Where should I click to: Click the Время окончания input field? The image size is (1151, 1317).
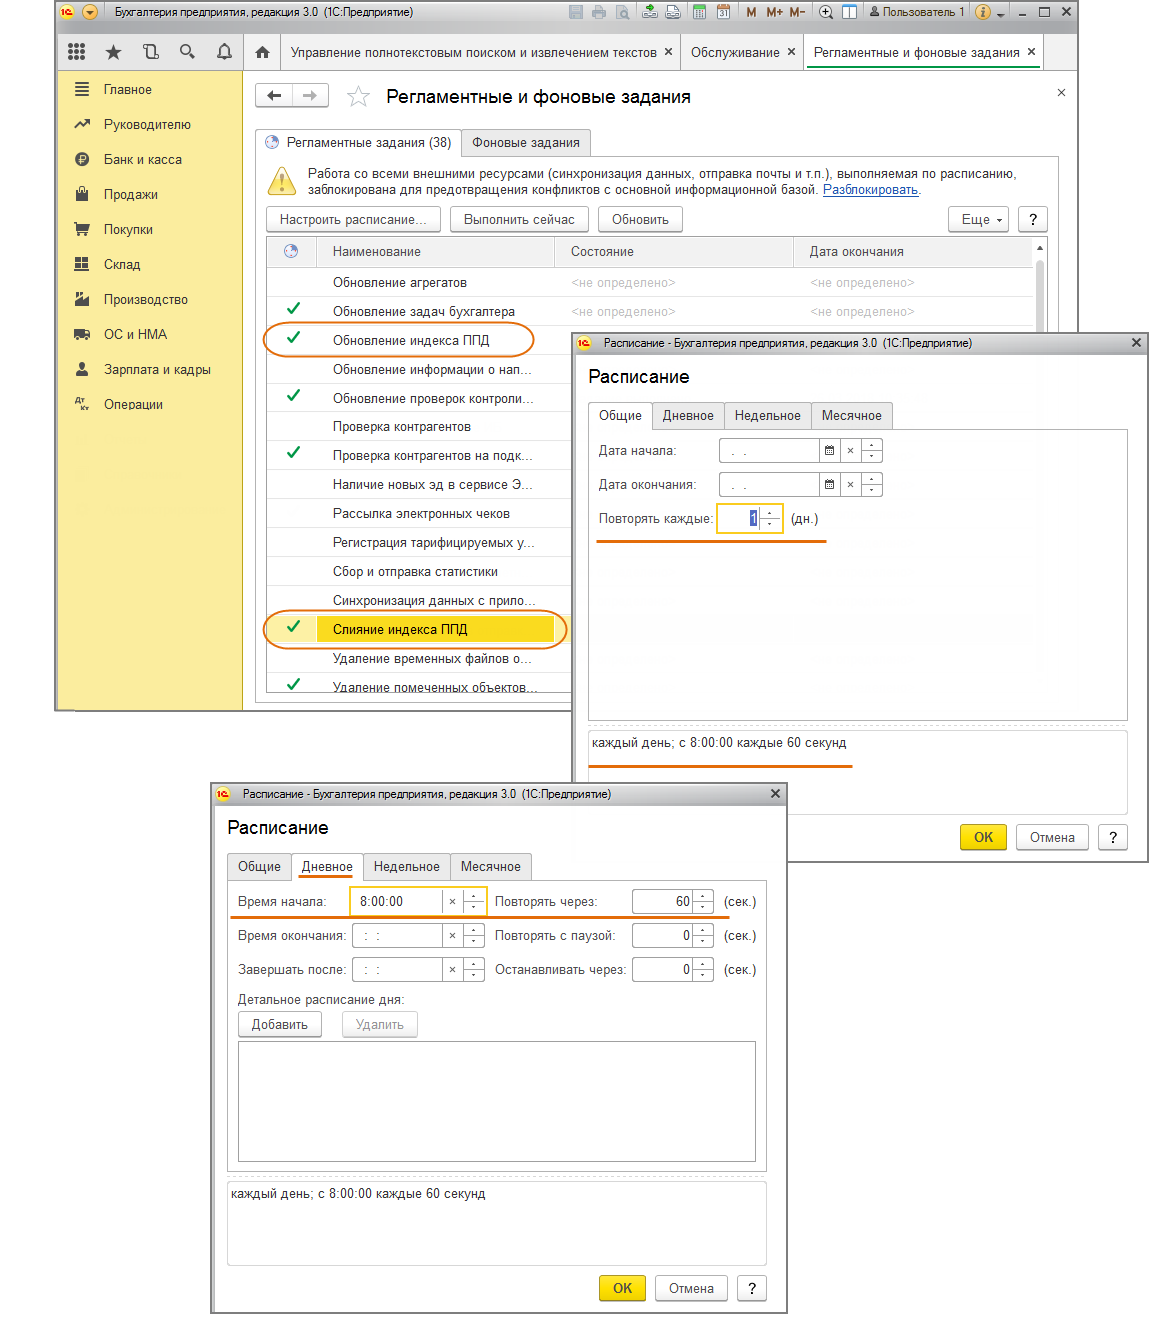click(x=396, y=935)
